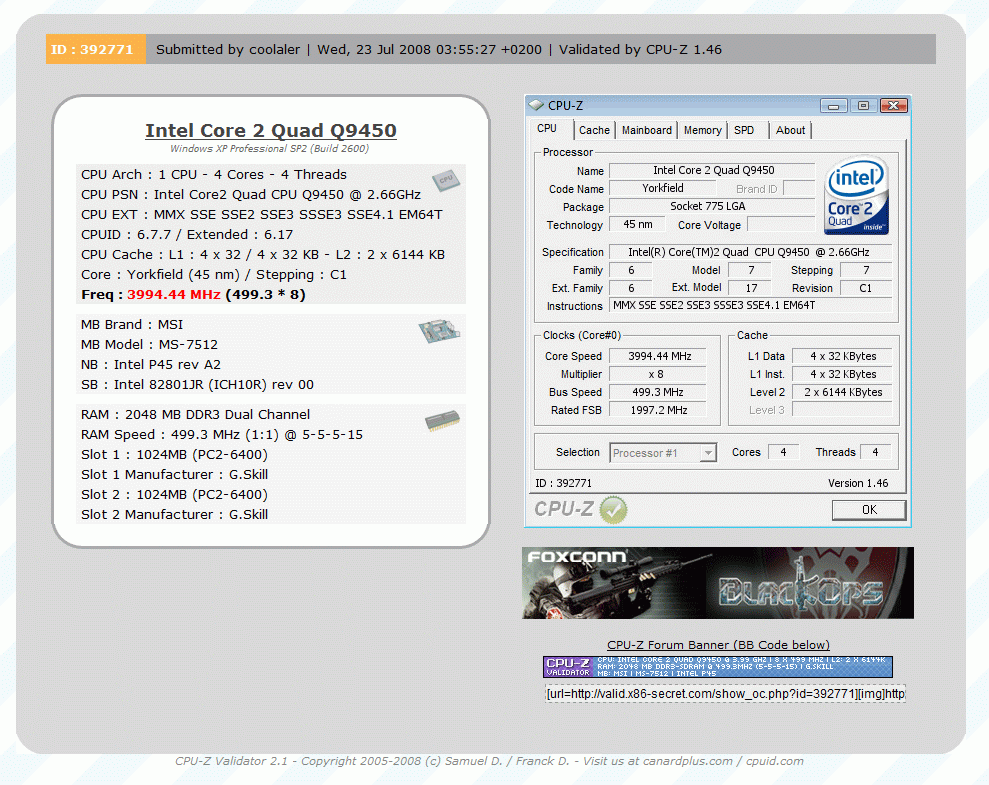Open the Memory tab
This screenshot has height=785, width=989.
point(702,130)
